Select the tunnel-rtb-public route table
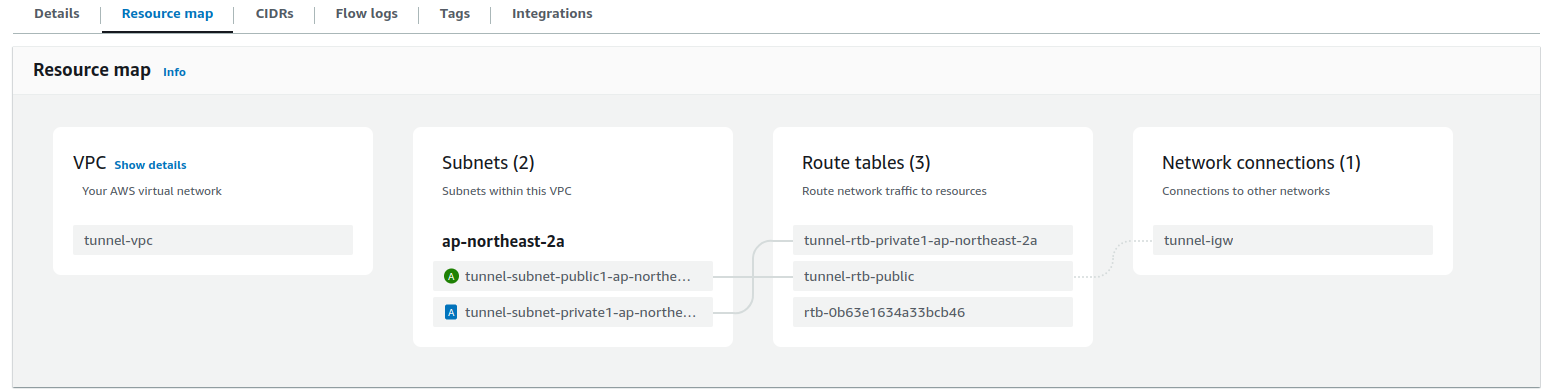The image size is (1541, 392). point(933,276)
